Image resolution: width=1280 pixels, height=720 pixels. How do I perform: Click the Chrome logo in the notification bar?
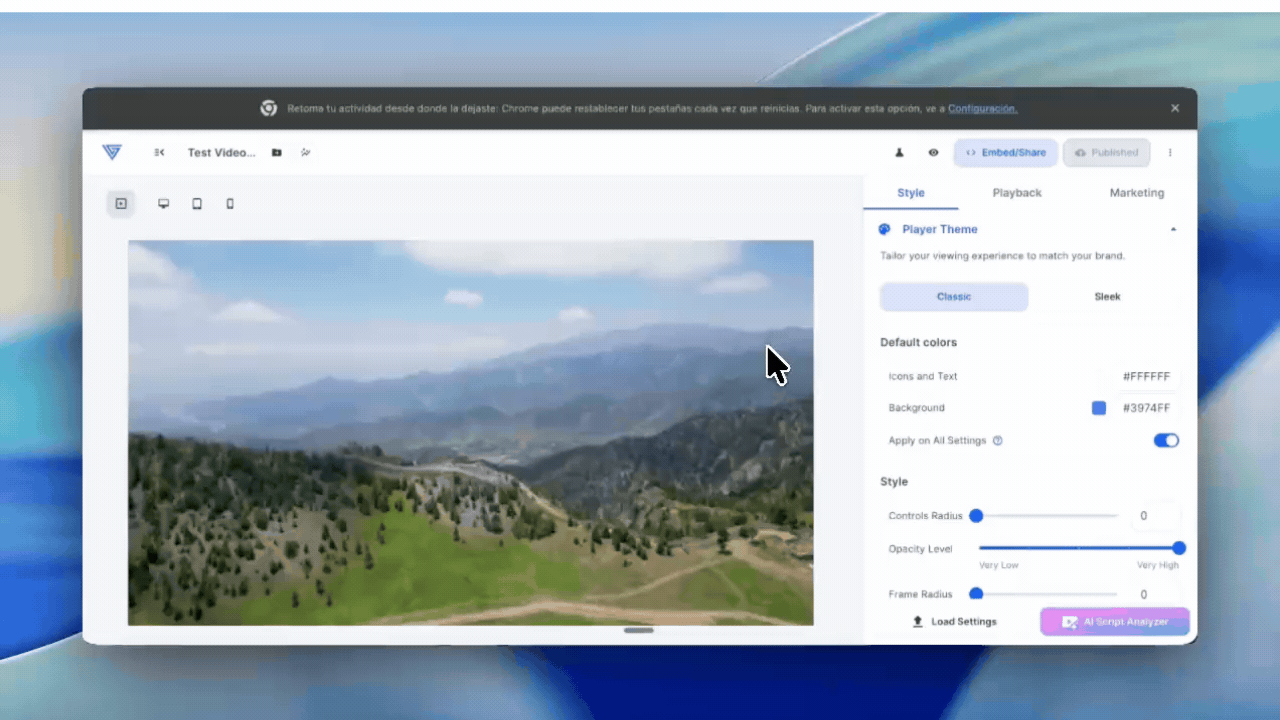(x=269, y=108)
